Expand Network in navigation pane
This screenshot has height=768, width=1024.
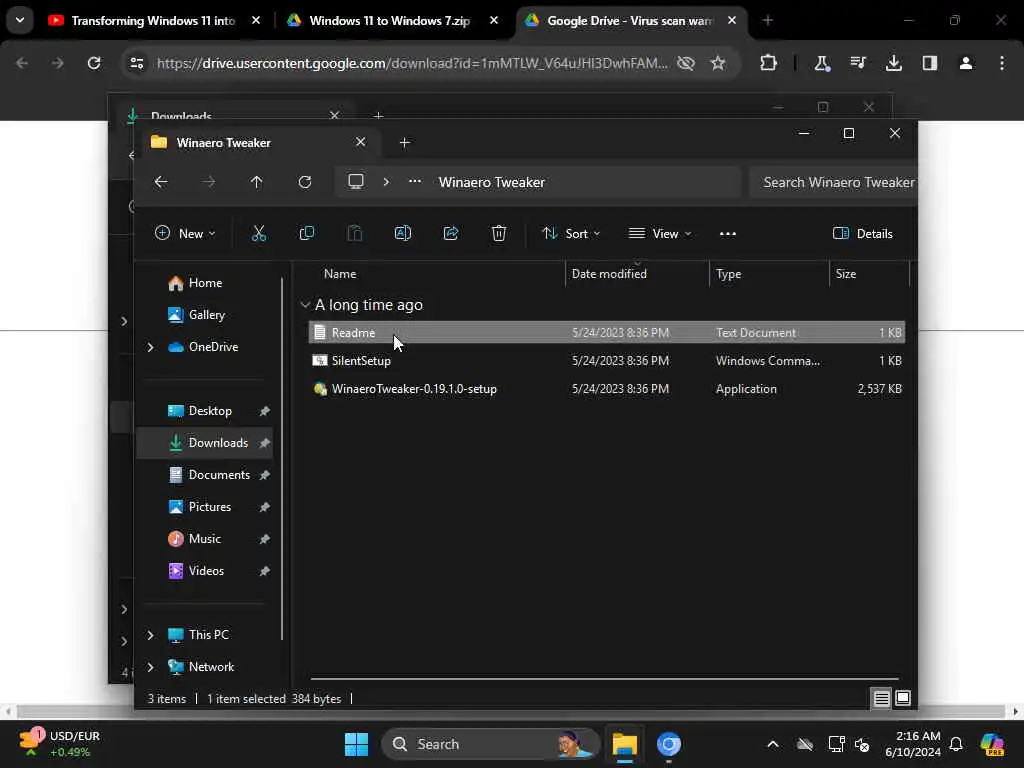coord(150,667)
